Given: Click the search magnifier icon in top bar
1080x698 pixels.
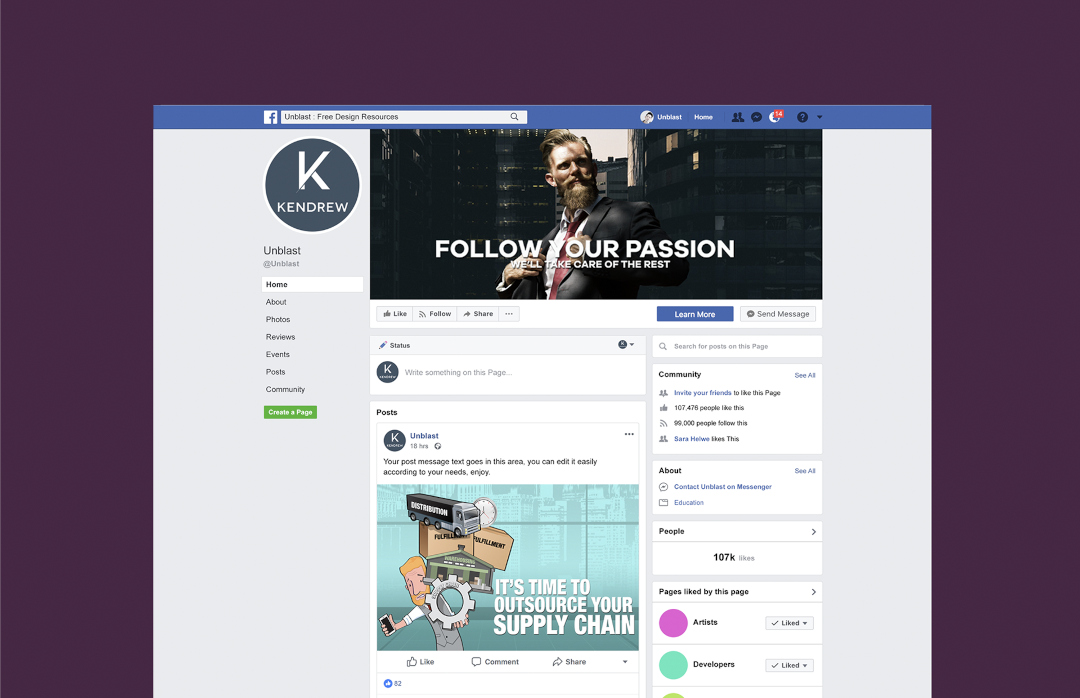Looking at the screenshot, I should point(515,117).
